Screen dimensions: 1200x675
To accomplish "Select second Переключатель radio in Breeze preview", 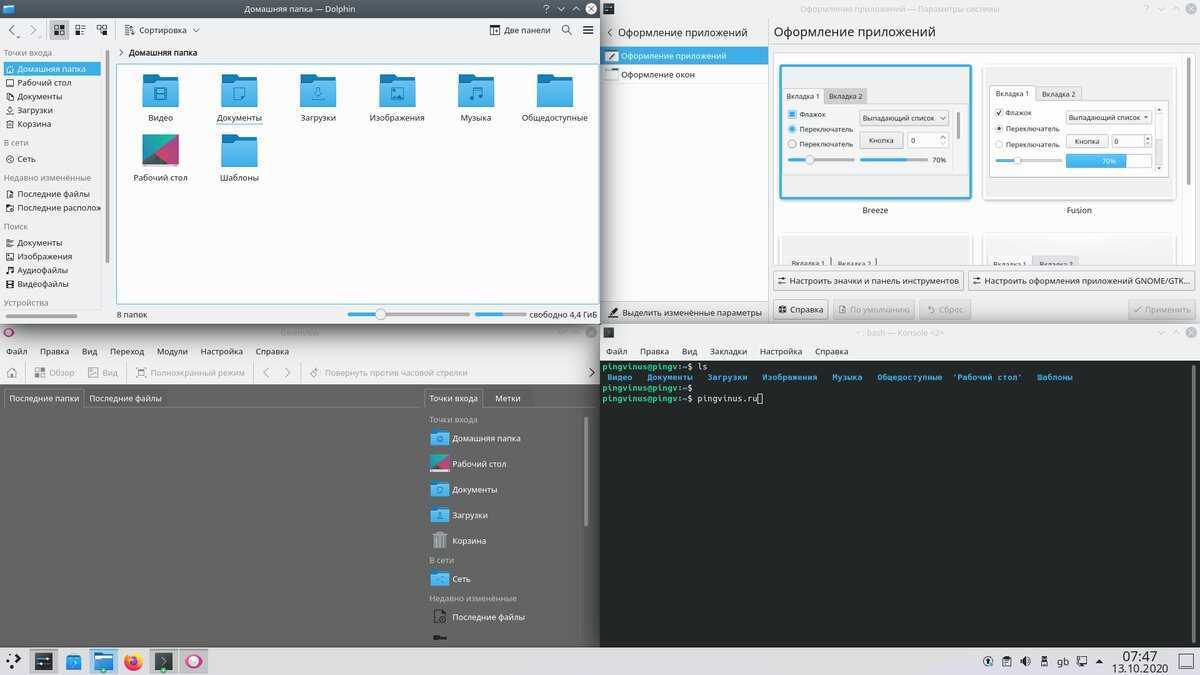I will [x=792, y=144].
